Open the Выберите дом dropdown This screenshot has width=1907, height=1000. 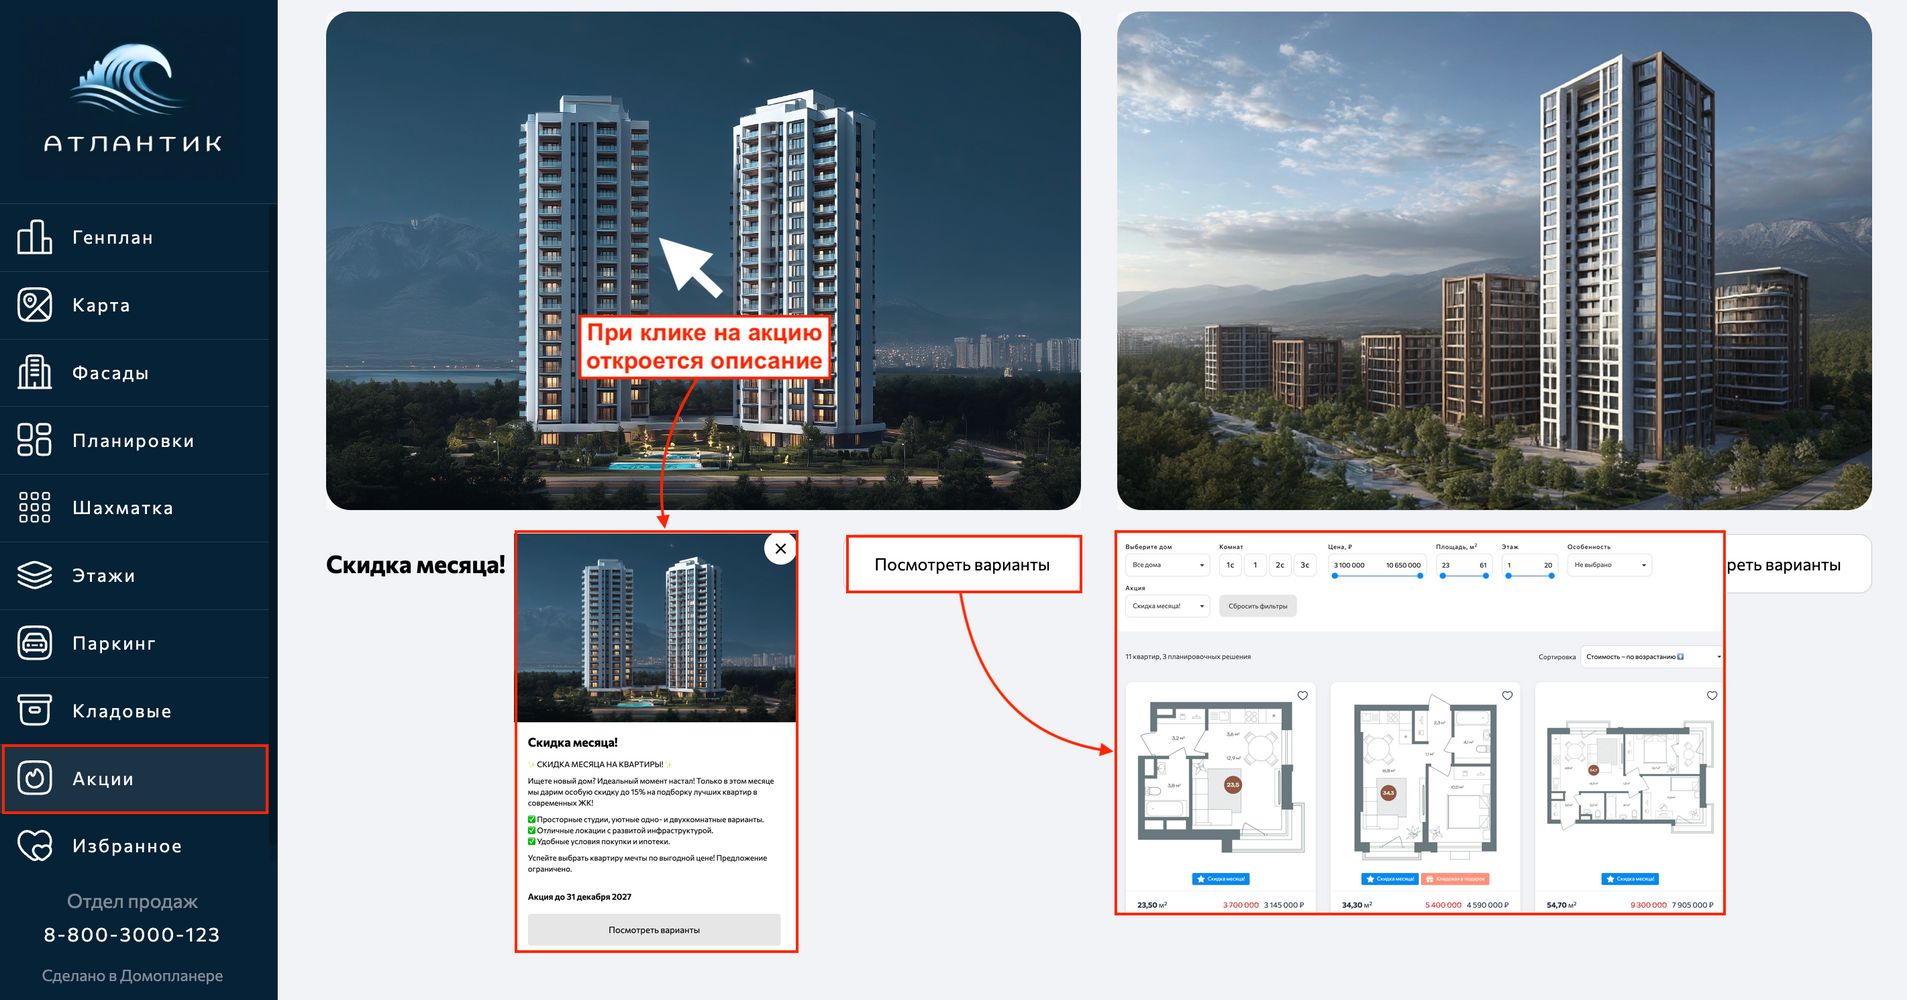pyautogui.click(x=1168, y=565)
